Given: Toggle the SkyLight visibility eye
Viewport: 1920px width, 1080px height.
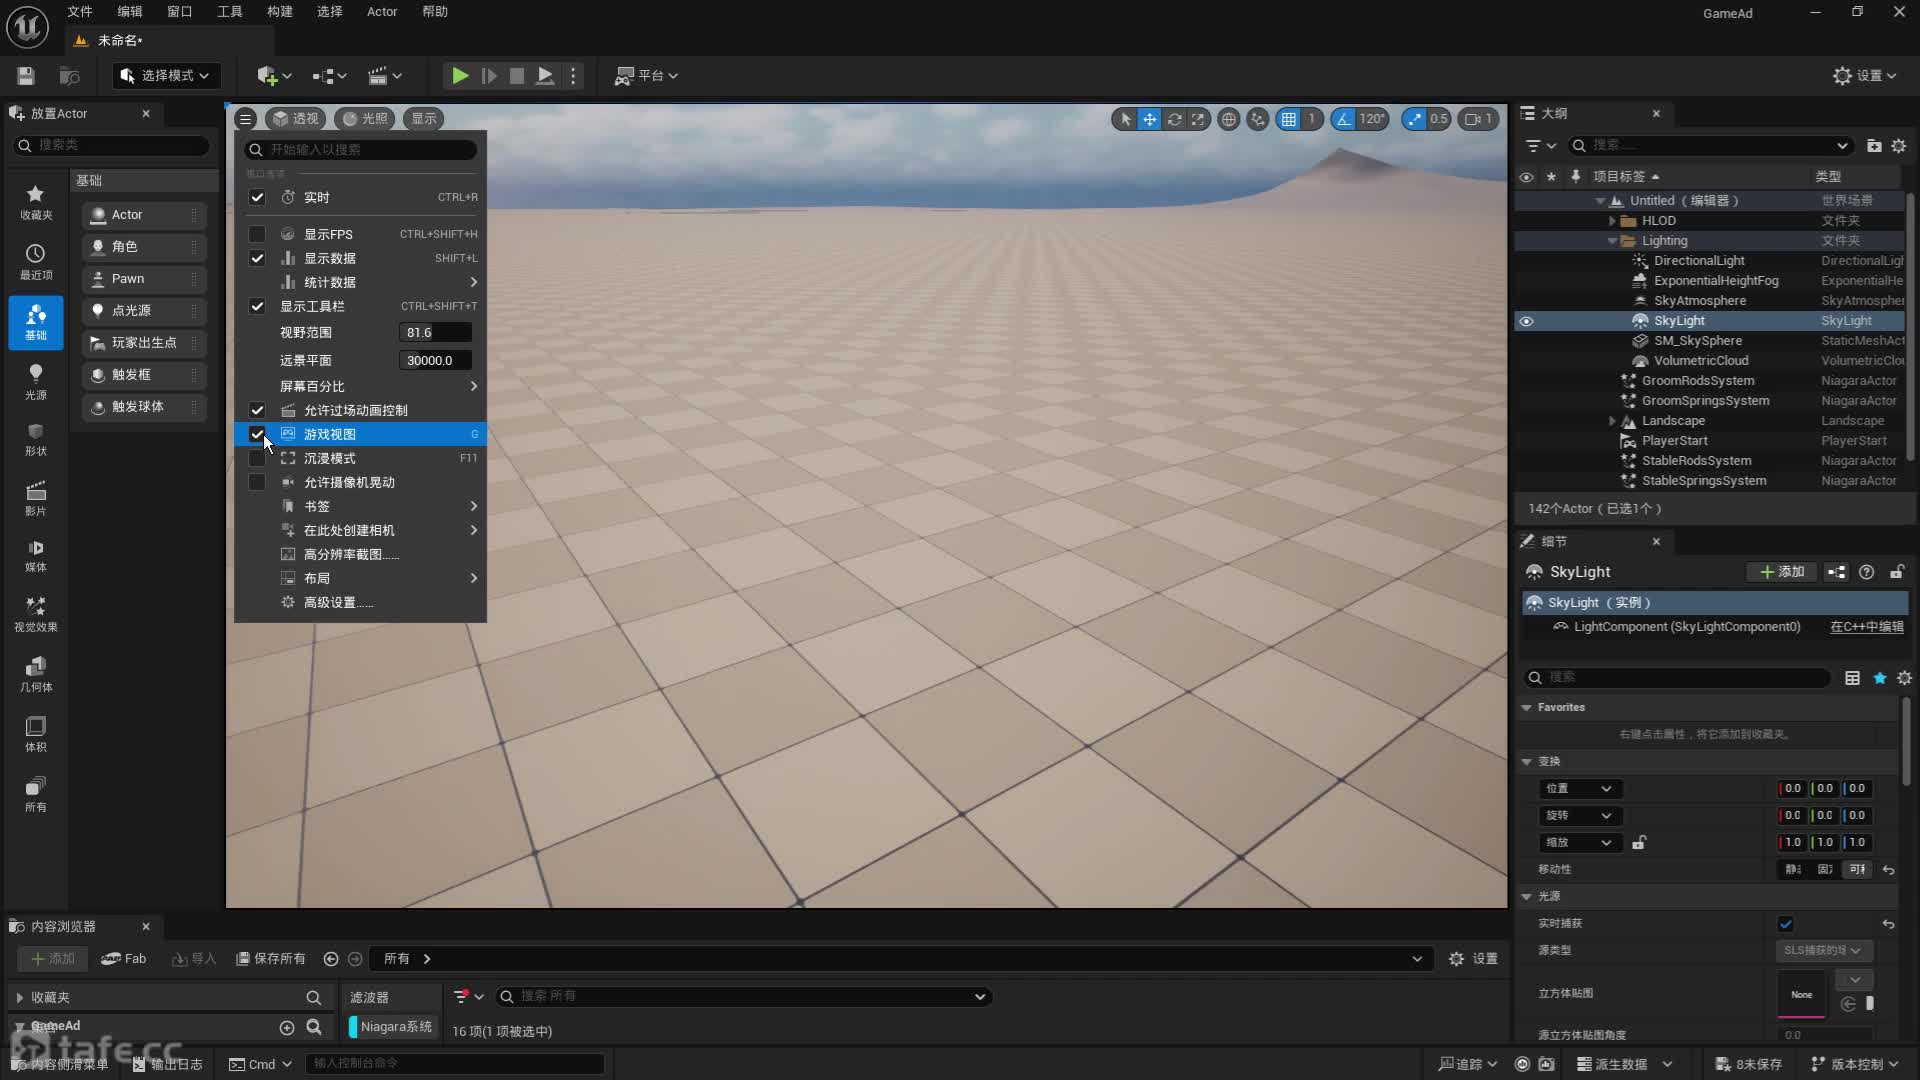Looking at the screenshot, I should coord(1526,321).
